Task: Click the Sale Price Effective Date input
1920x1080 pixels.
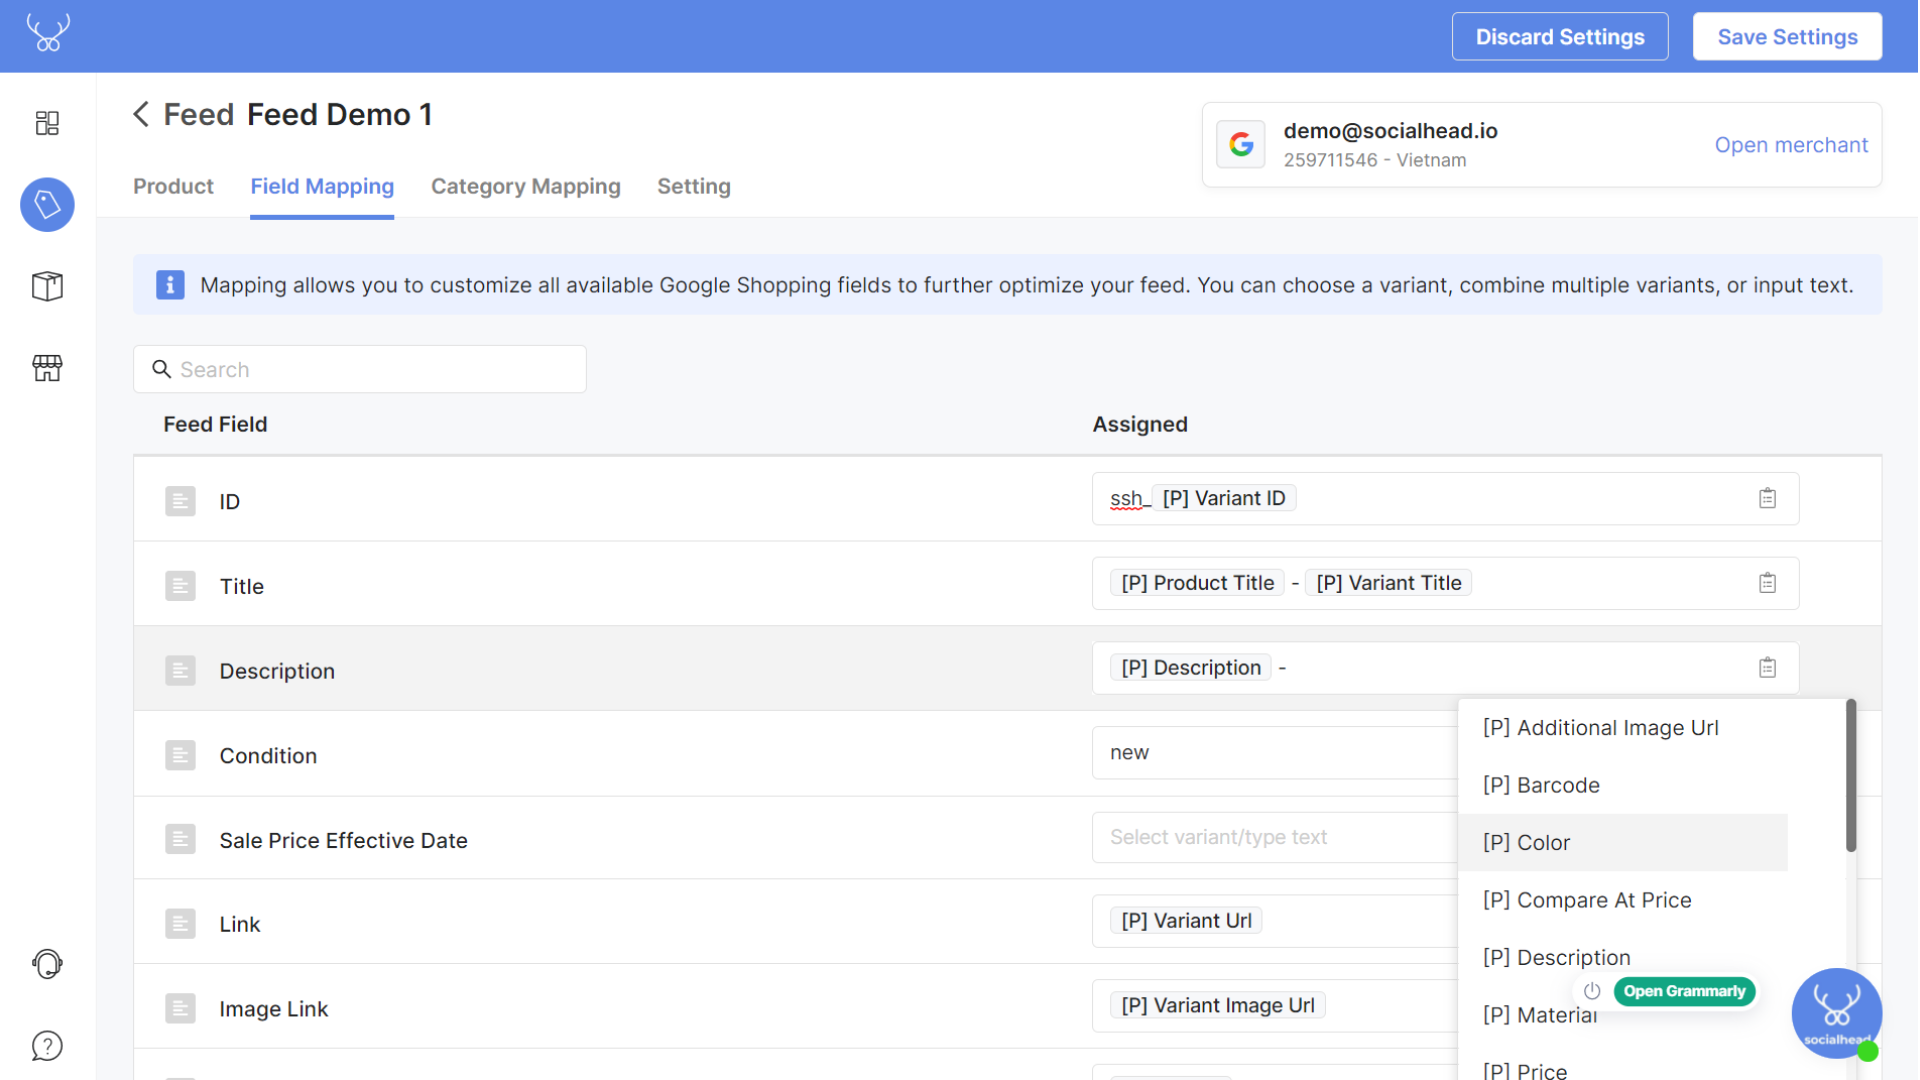Action: tap(1275, 837)
